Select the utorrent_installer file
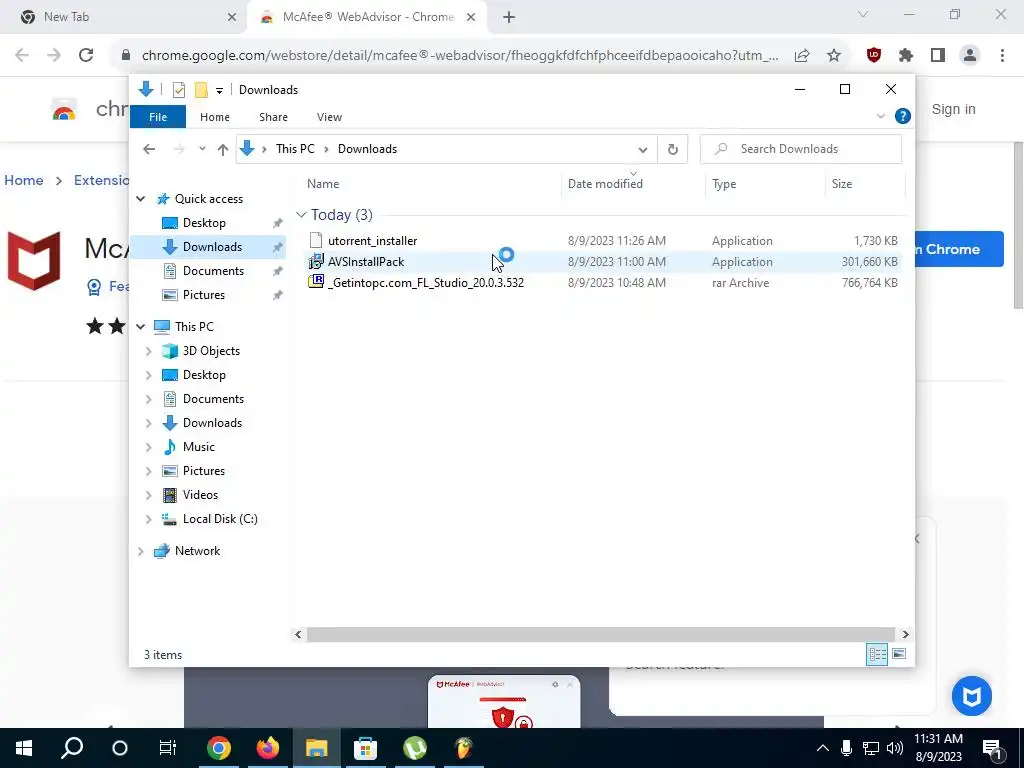The image size is (1024, 768). (372, 241)
